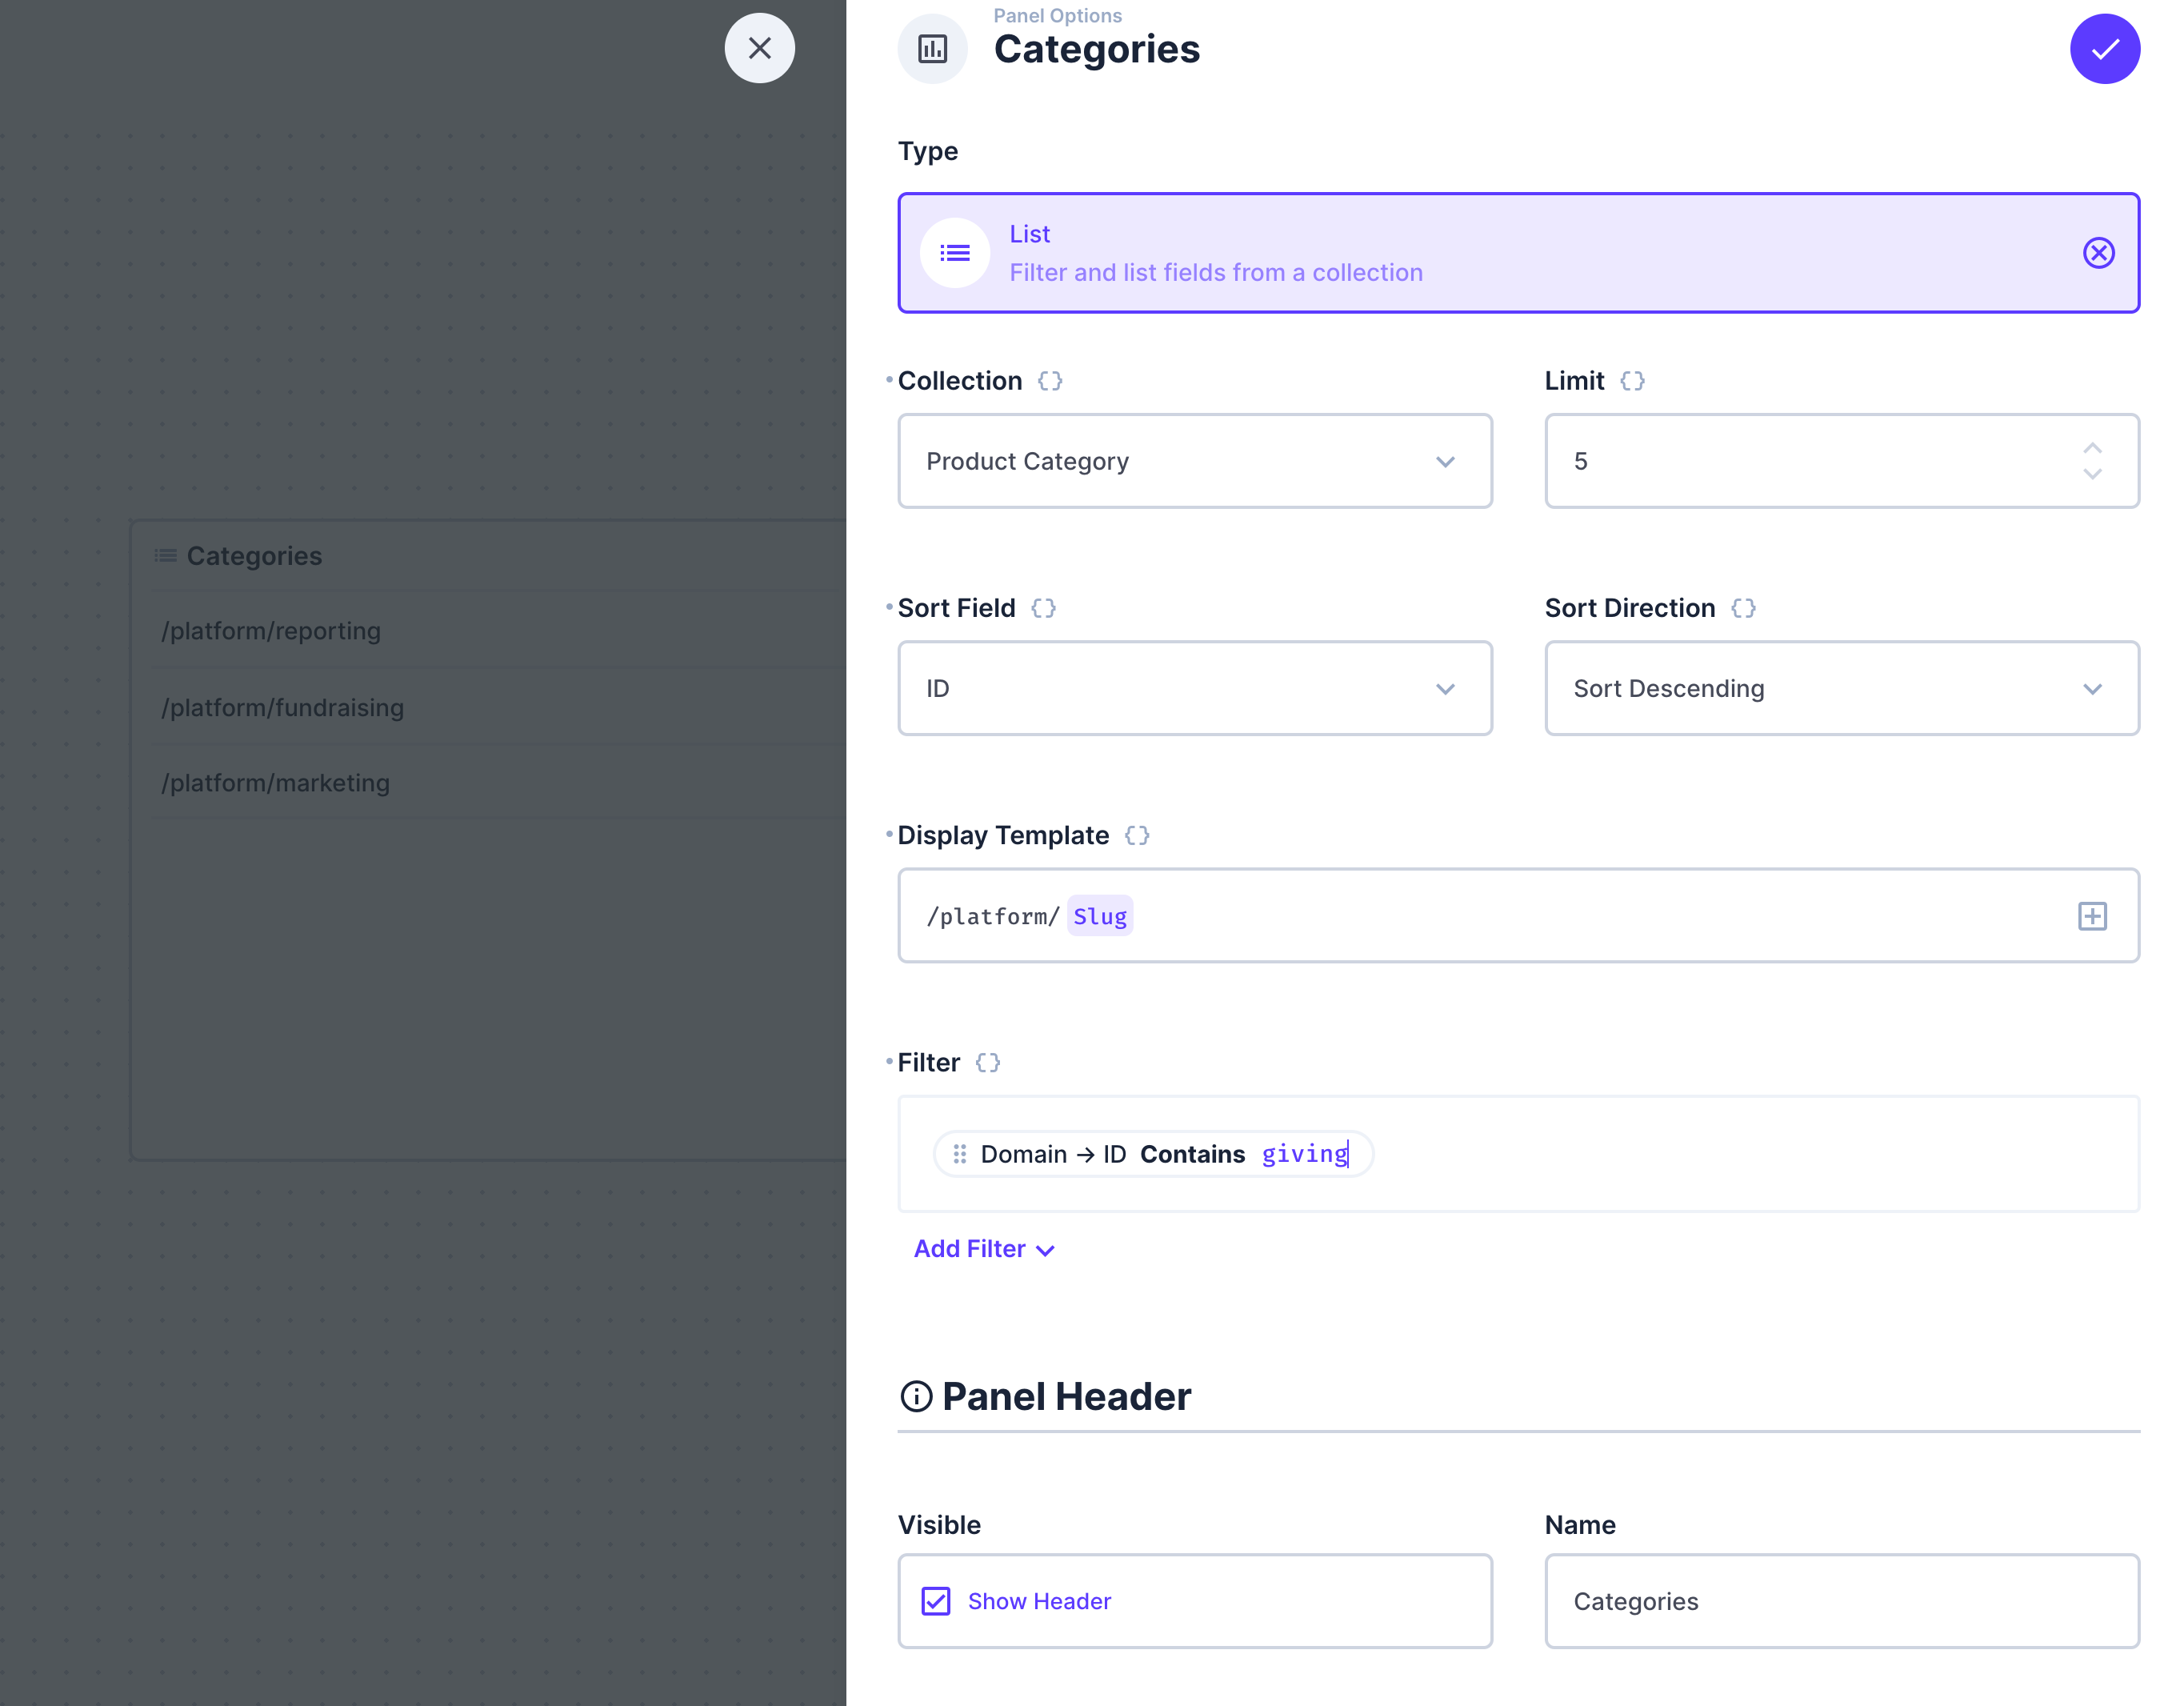Image resolution: width=2184 pixels, height=1706 pixels.
Task: Click the {} icon next to Limit
Action: 1633,380
